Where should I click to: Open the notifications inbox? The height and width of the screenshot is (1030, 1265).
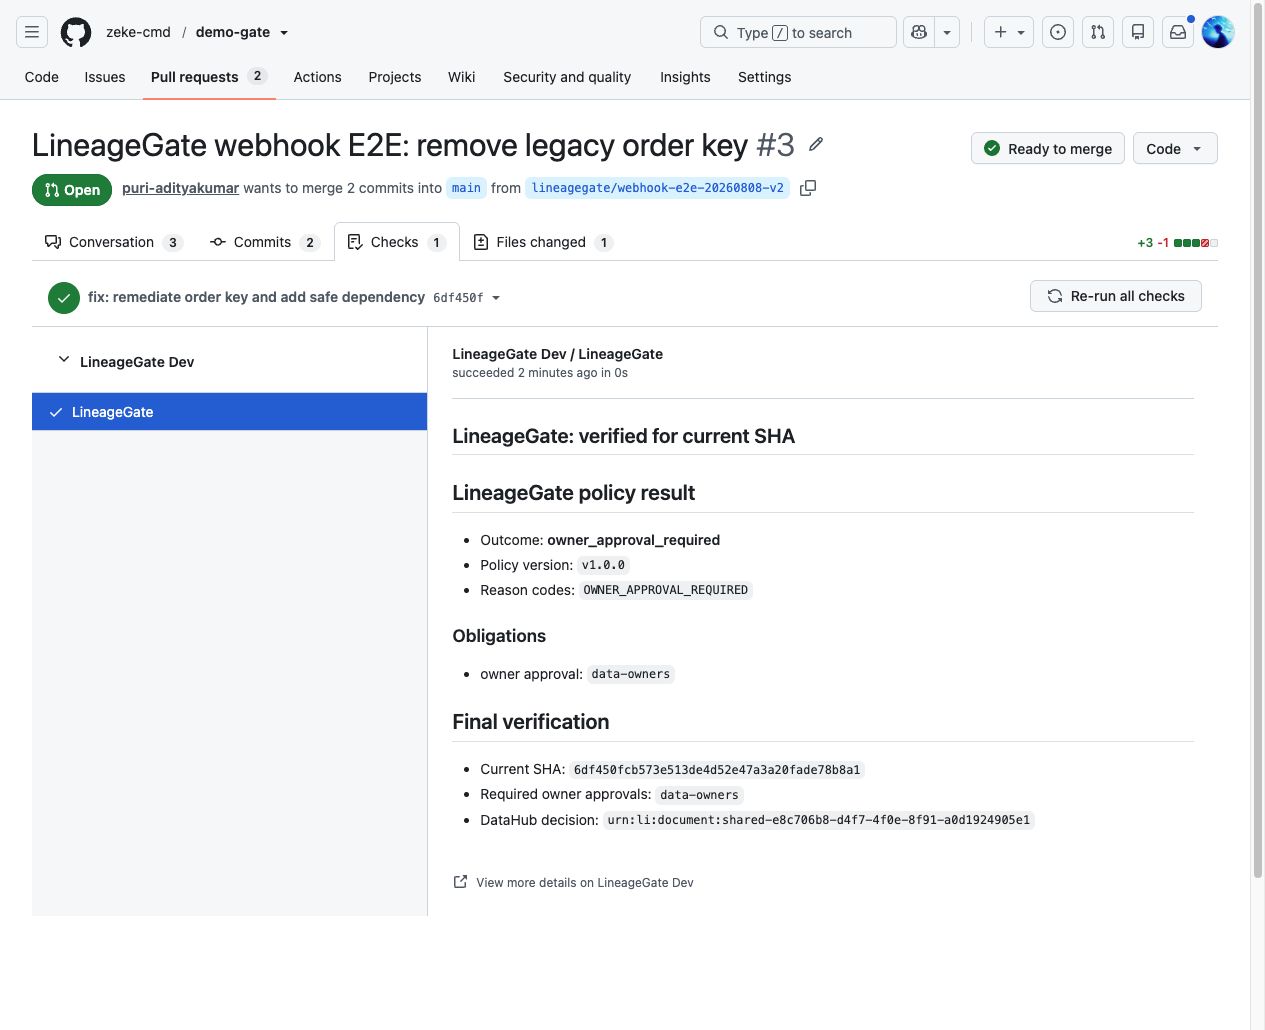point(1178,32)
